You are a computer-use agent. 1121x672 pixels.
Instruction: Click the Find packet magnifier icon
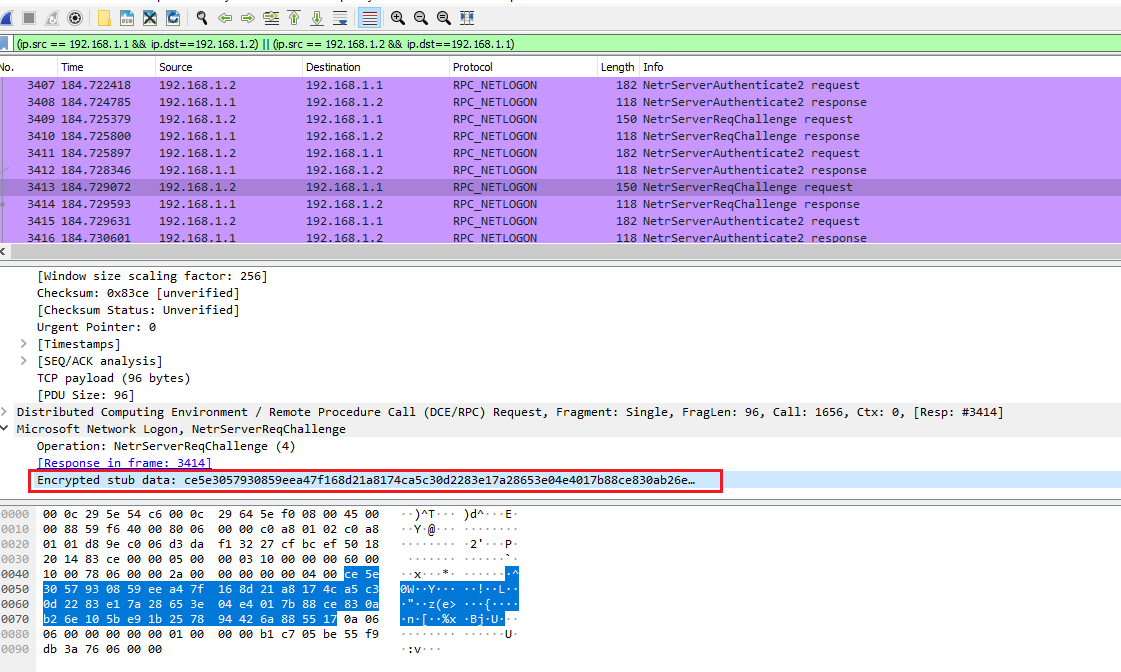tap(202, 18)
